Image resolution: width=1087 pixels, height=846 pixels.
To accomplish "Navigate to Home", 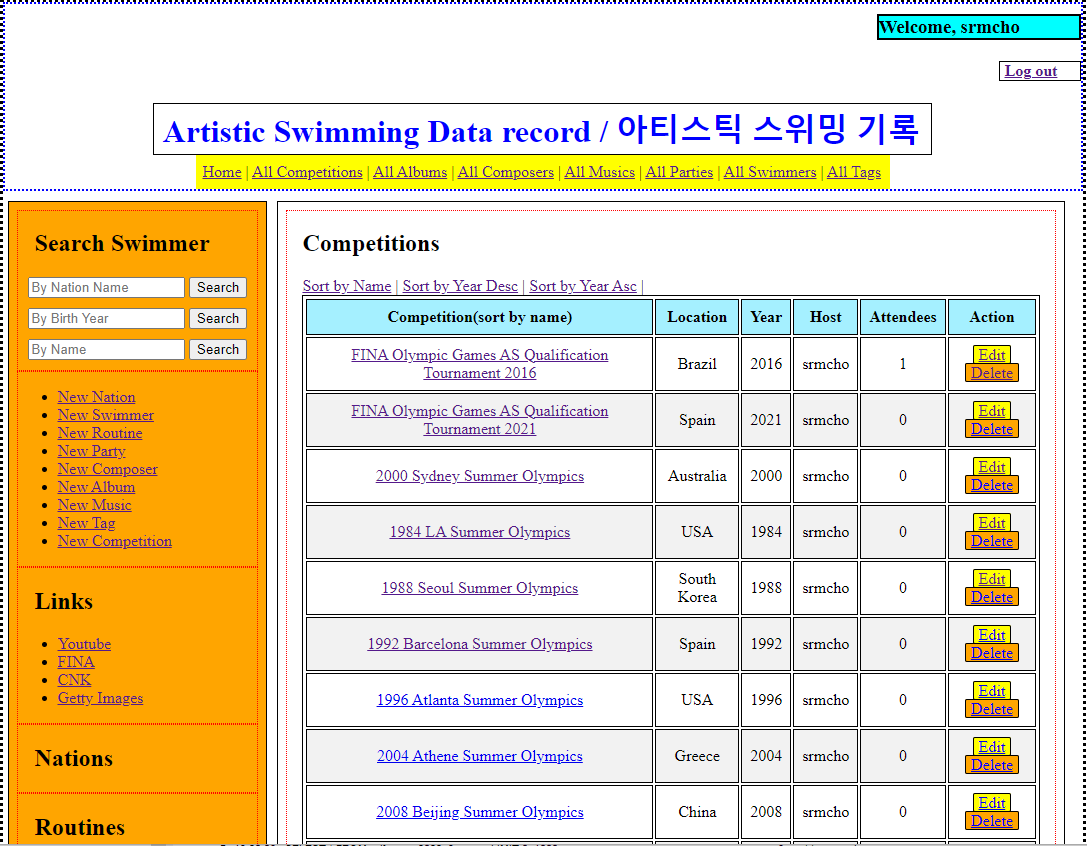I will click(221, 172).
